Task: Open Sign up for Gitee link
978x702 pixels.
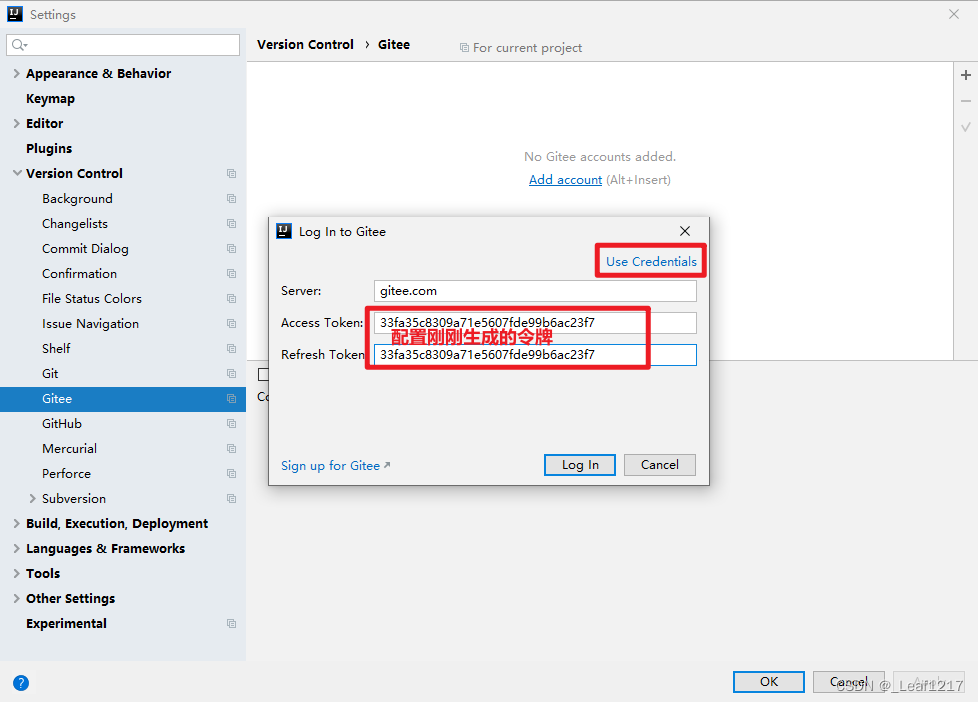Action: (x=336, y=466)
